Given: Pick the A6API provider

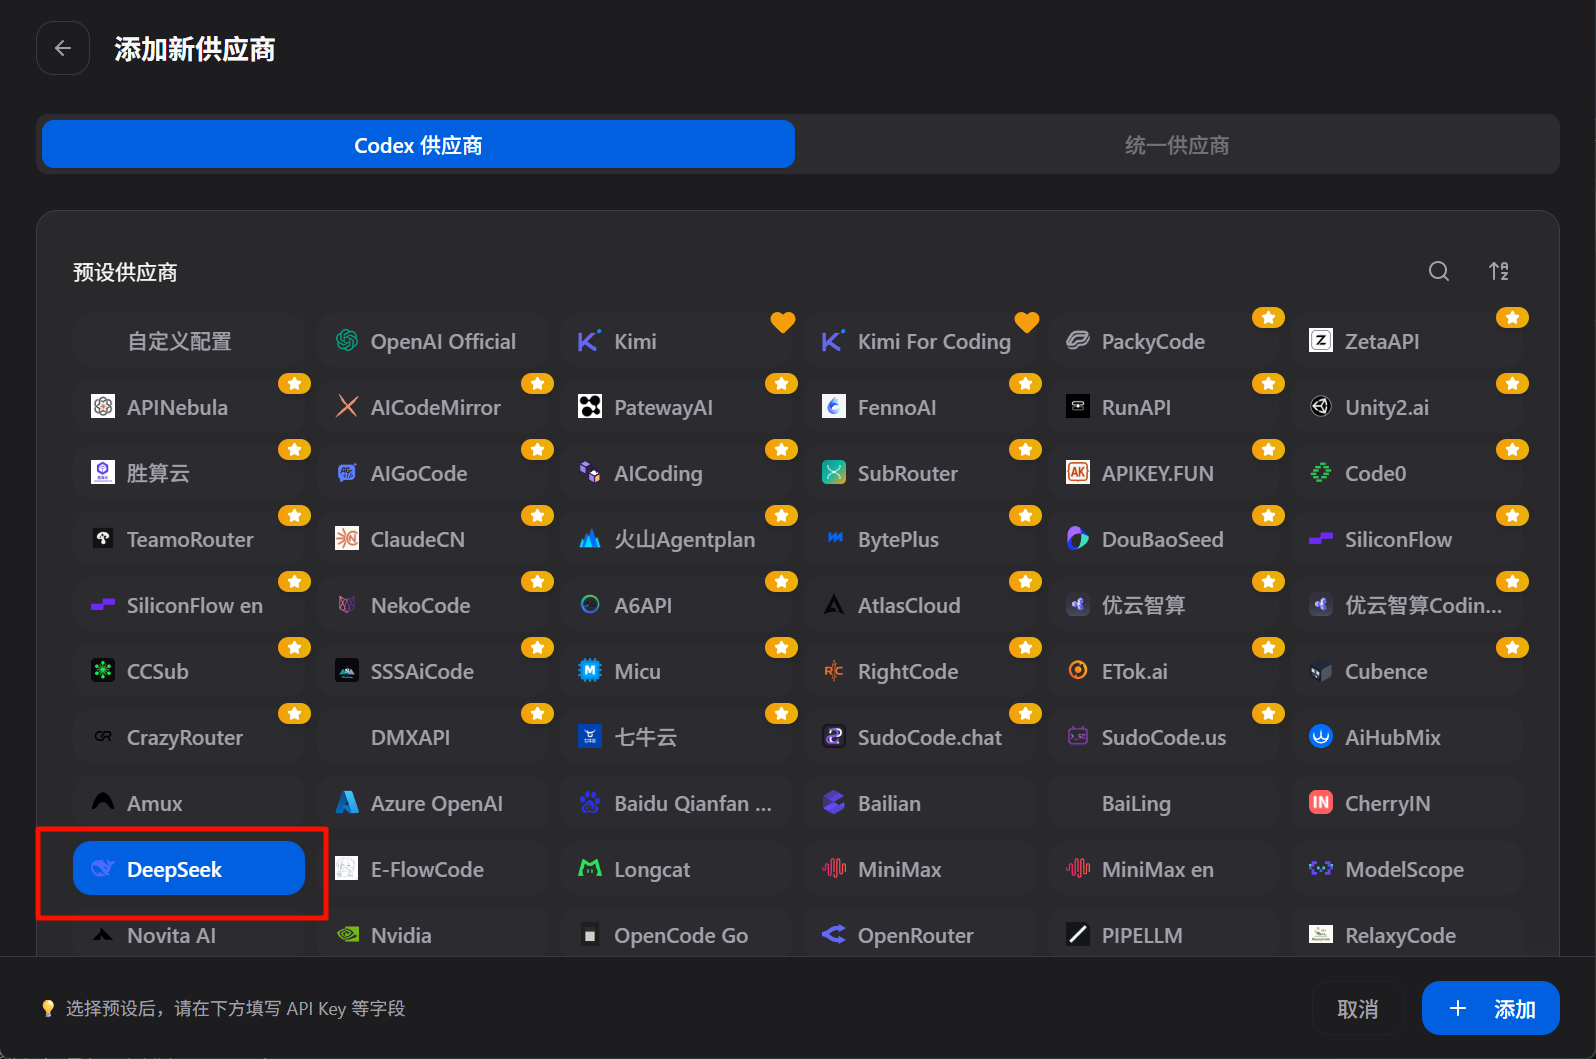Looking at the screenshot, I should click(676, 606).
